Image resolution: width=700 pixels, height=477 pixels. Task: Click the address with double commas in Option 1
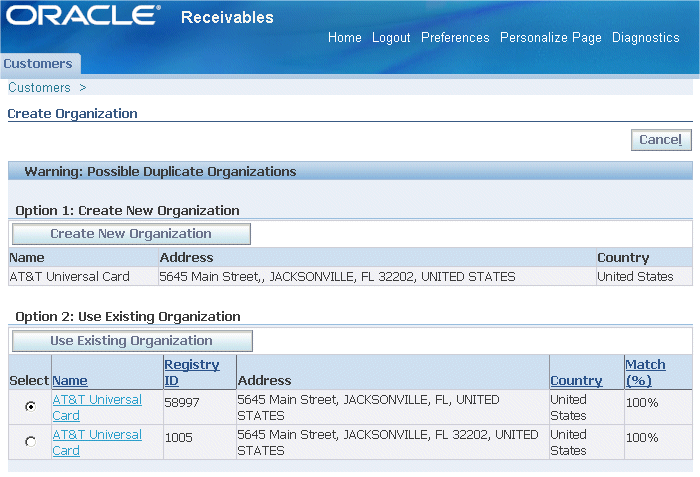tap(338, 276)
